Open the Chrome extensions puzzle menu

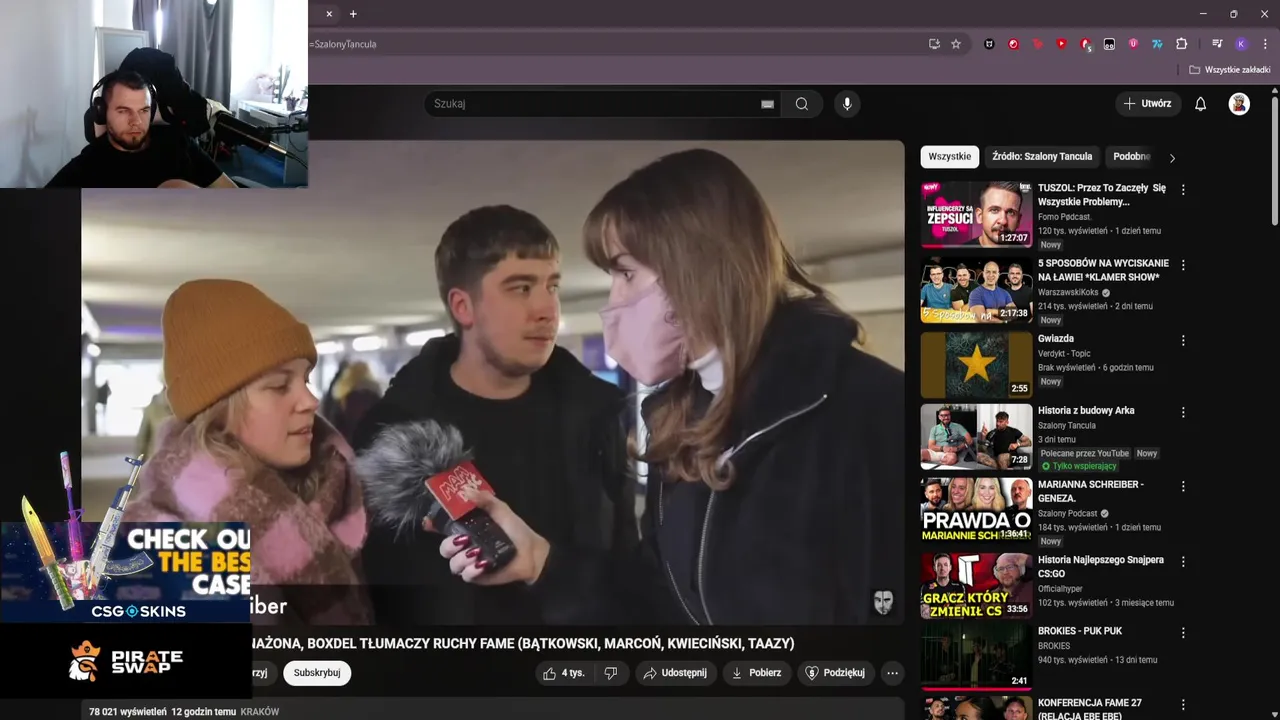coord(1181,44)
